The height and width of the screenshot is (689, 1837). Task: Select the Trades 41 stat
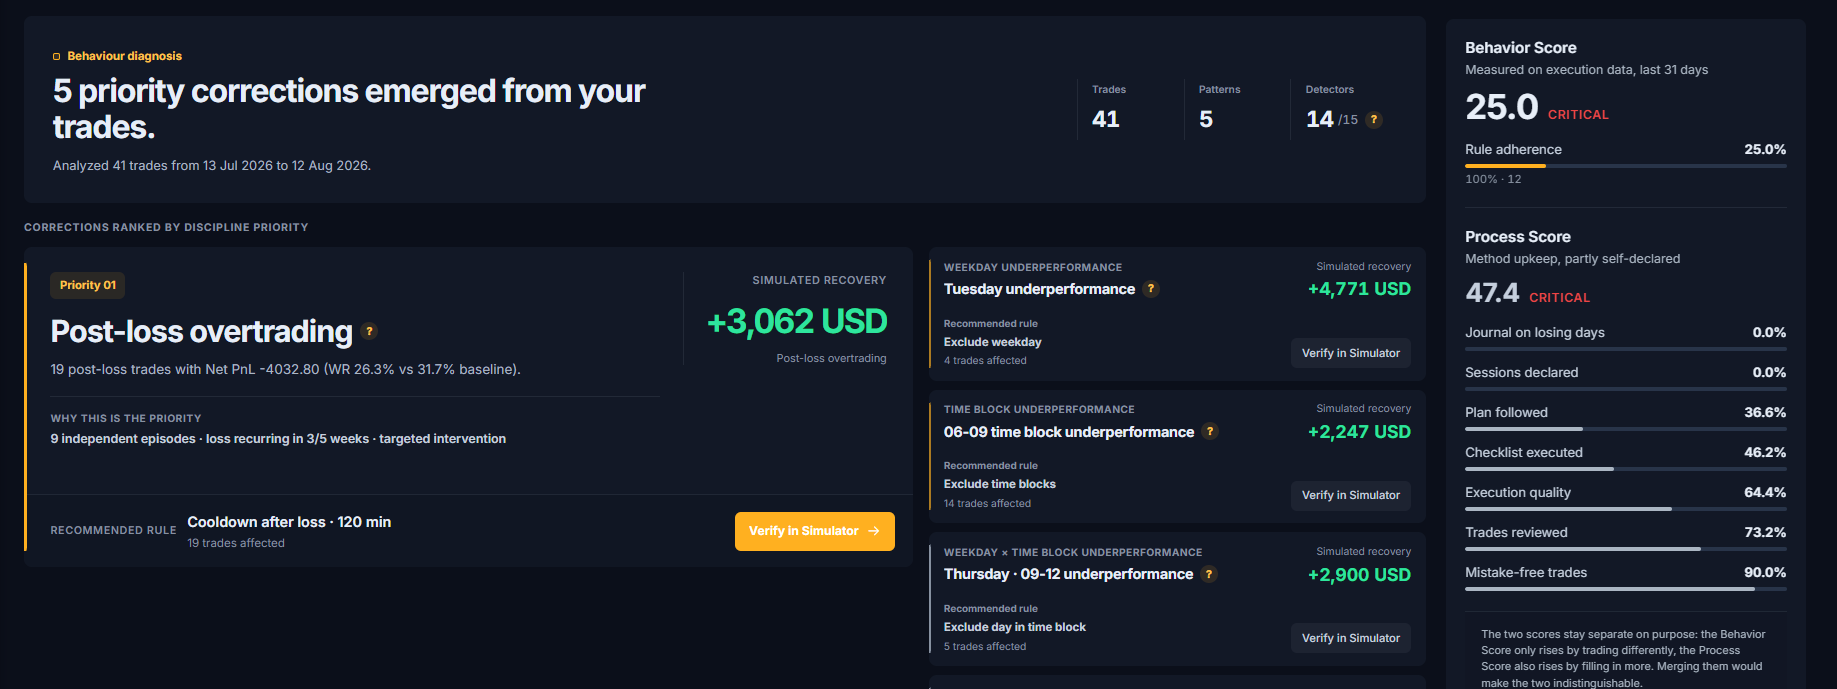(1108, 107)
